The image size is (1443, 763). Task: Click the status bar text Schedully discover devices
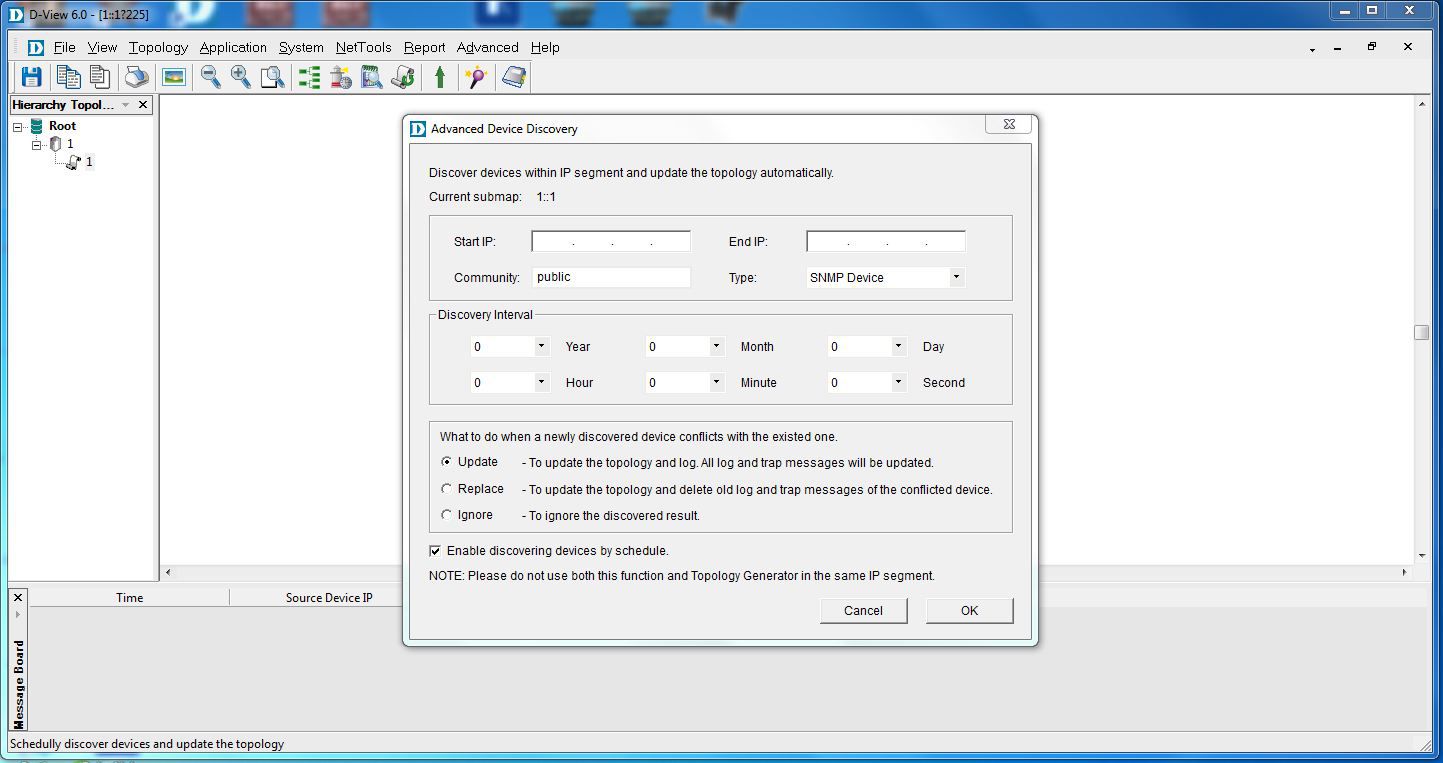pyautogui.click(x=147, y=744)
